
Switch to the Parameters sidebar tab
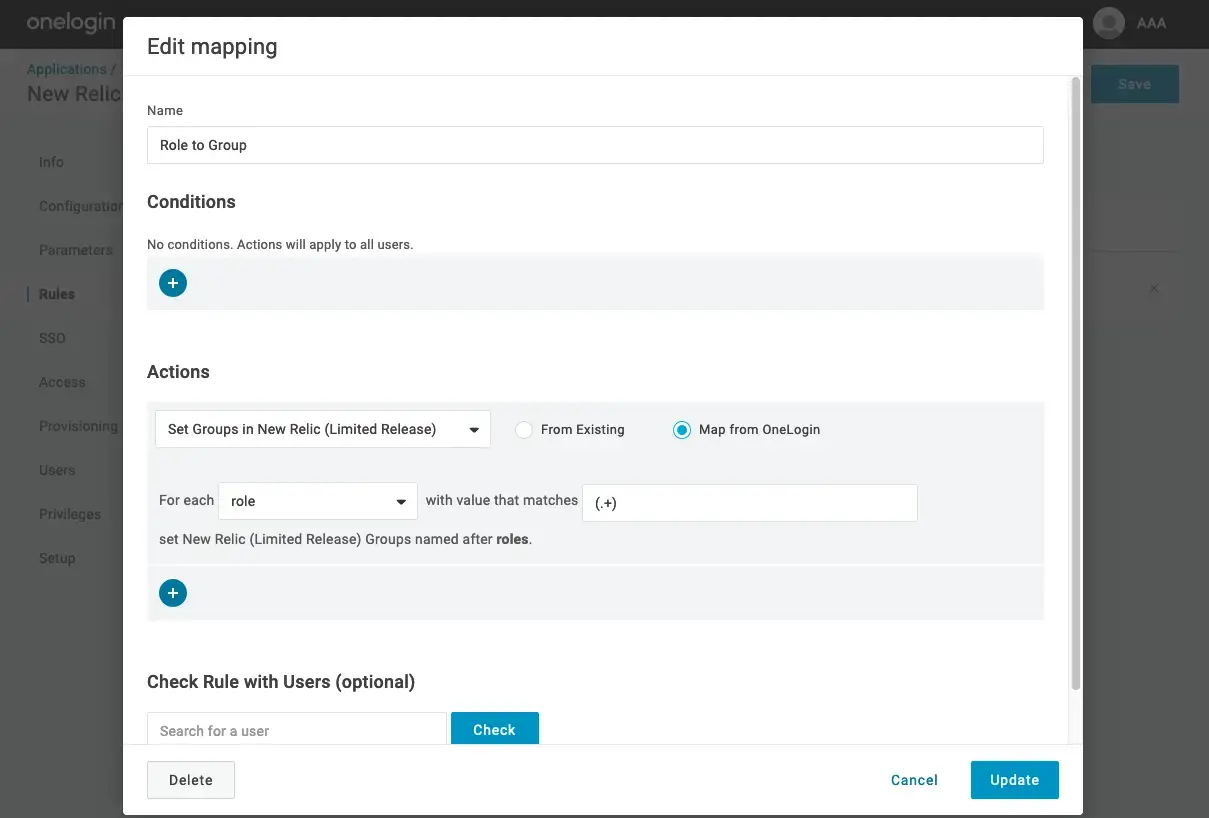[76, 250]
